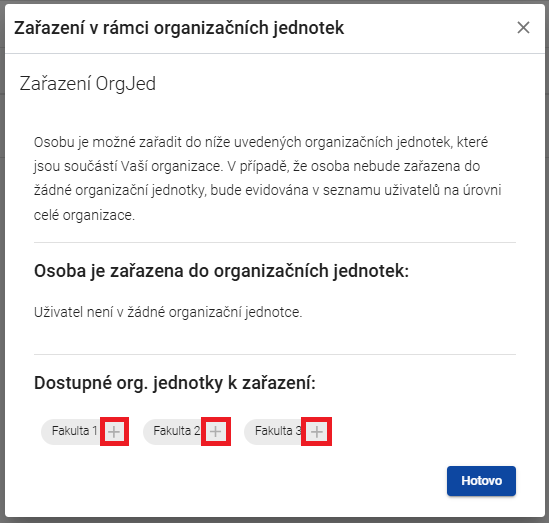The image size is (549, 523).
Task: Confirm with the Hotovo button
Action: [x=481, y=481]
